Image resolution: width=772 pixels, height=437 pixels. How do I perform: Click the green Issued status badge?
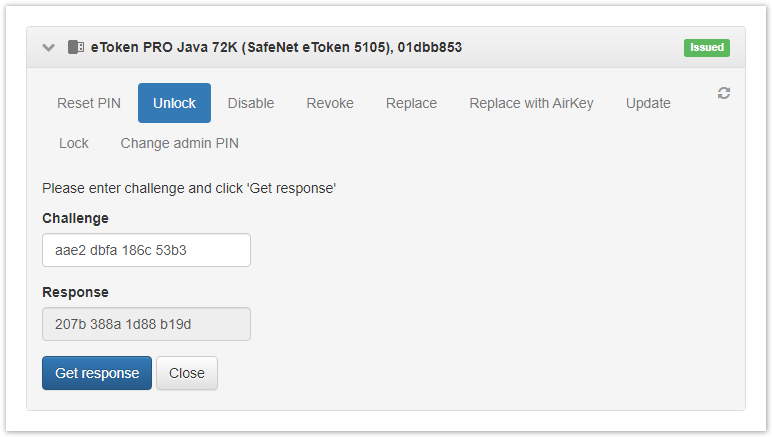pyautogui.click(x=707, y=47)
